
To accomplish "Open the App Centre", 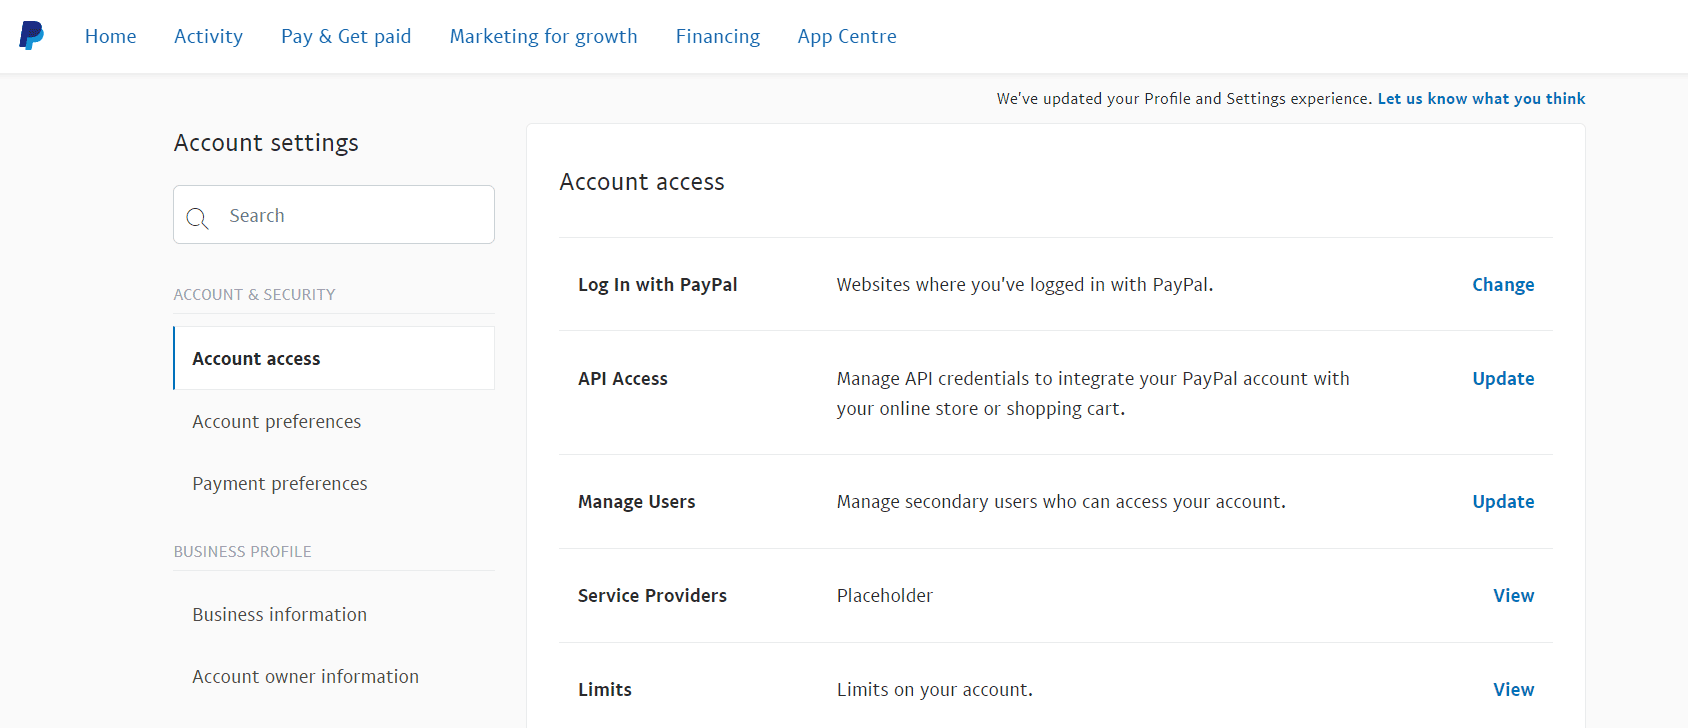I will (x=847, y=36).
